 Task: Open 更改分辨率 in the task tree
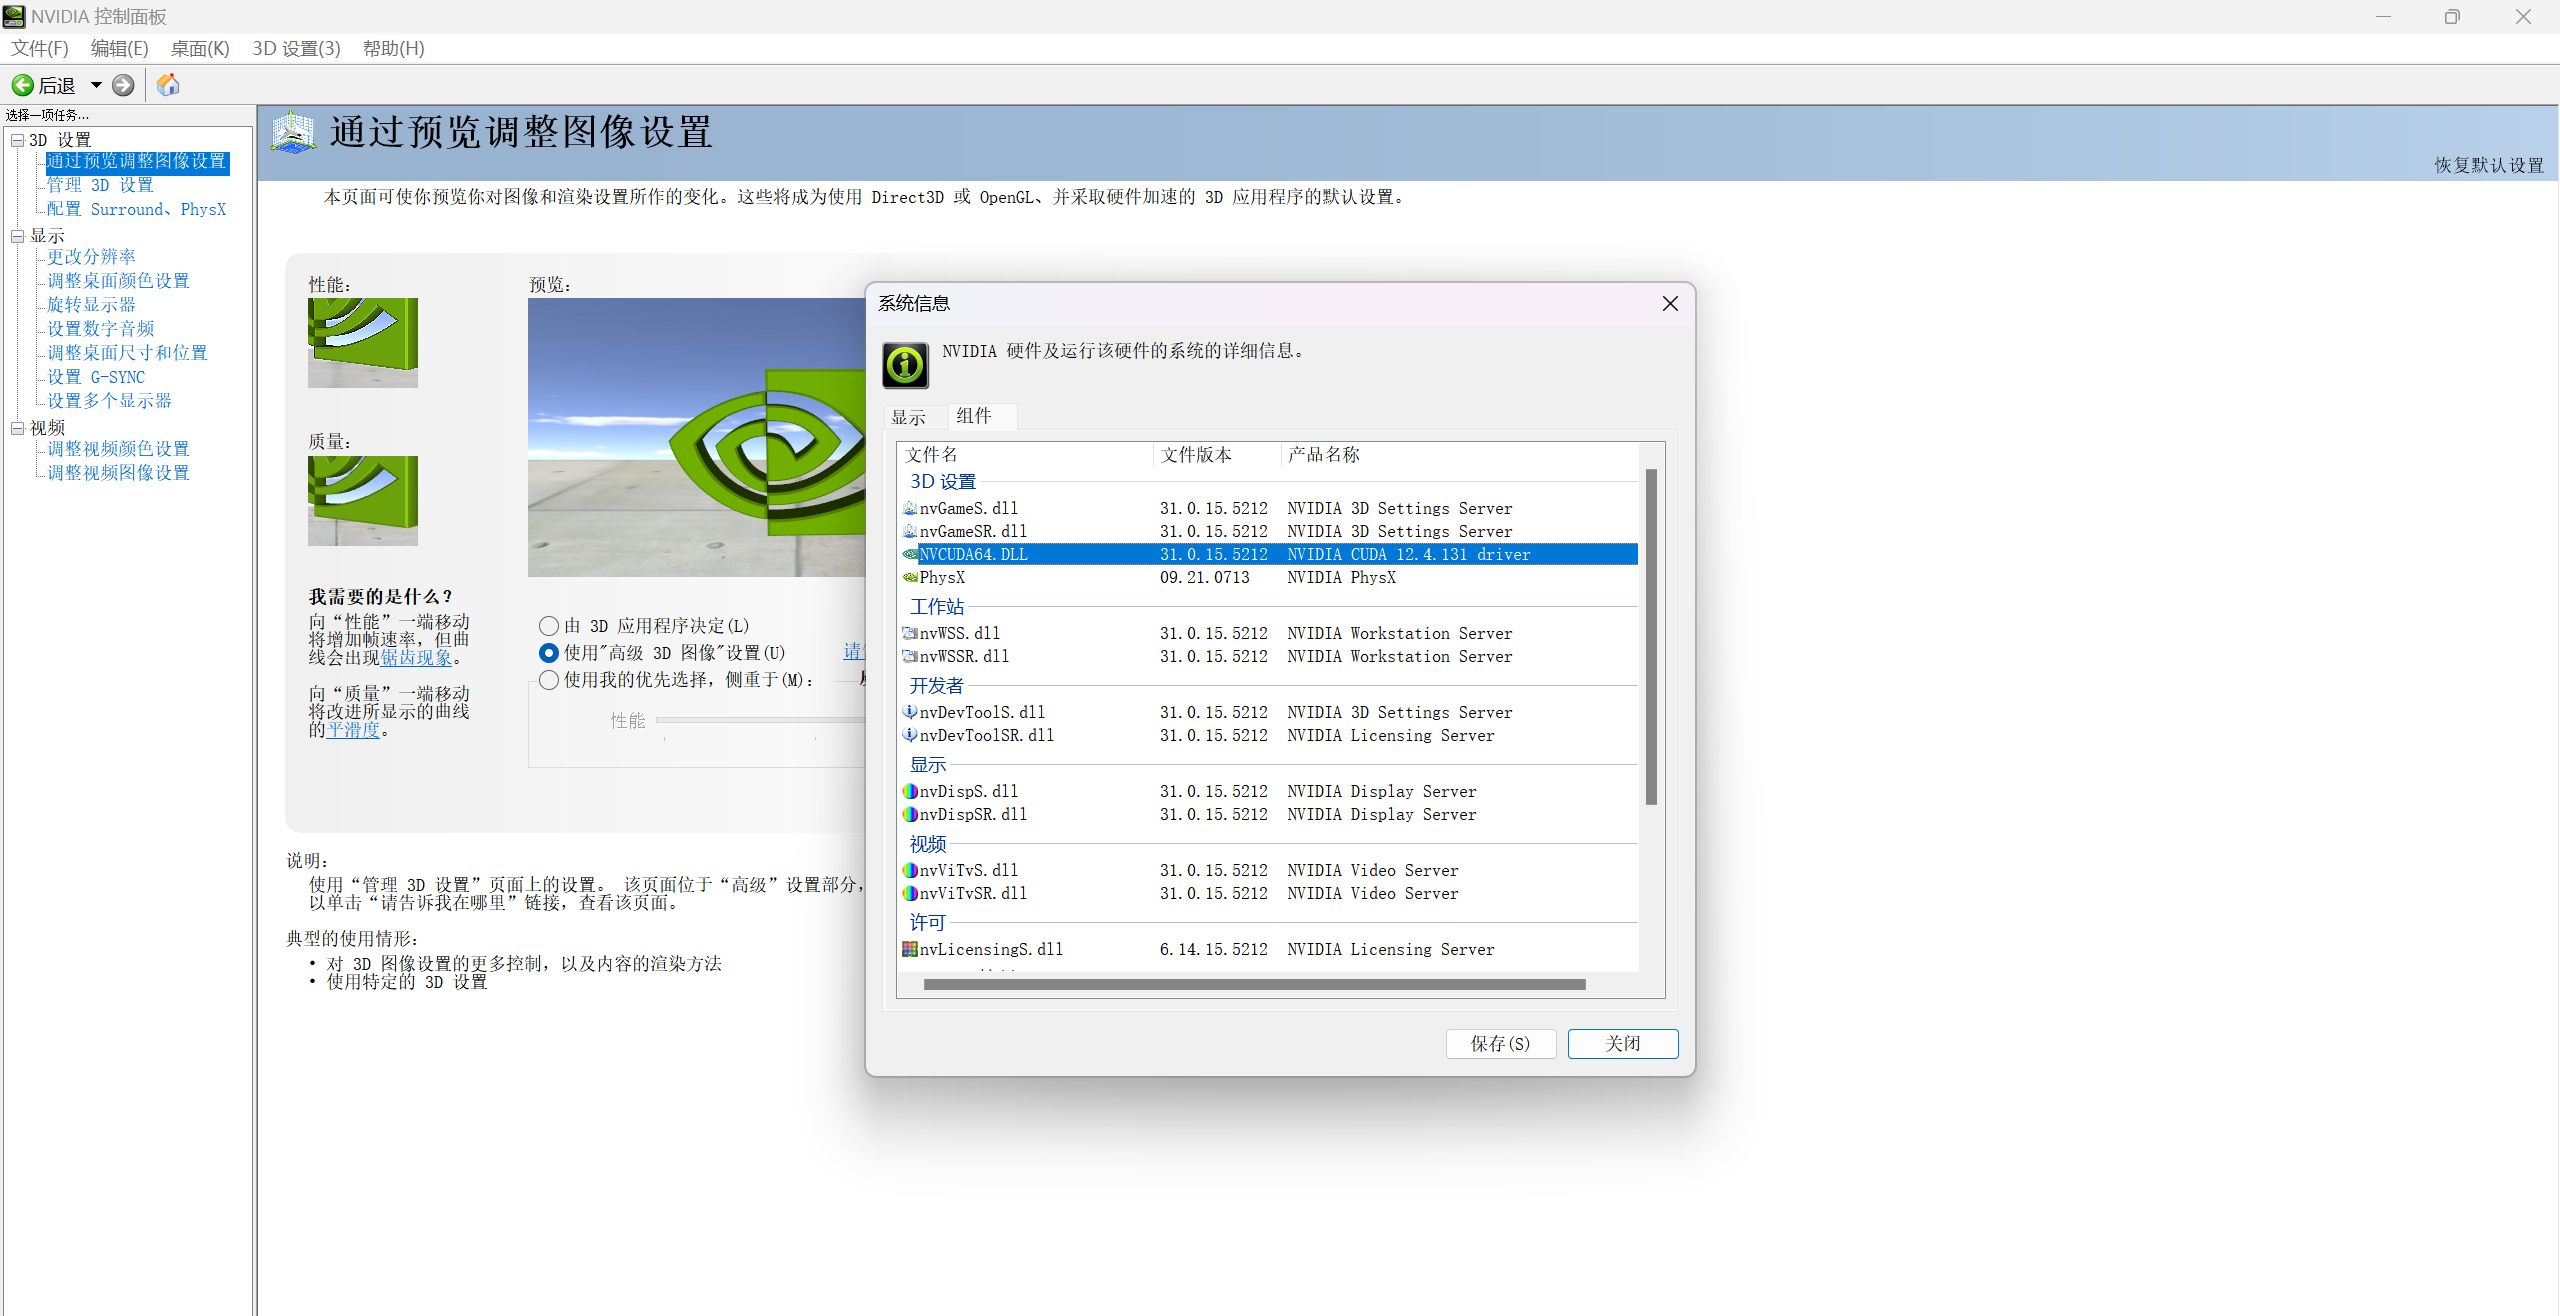tap(91, 257)
